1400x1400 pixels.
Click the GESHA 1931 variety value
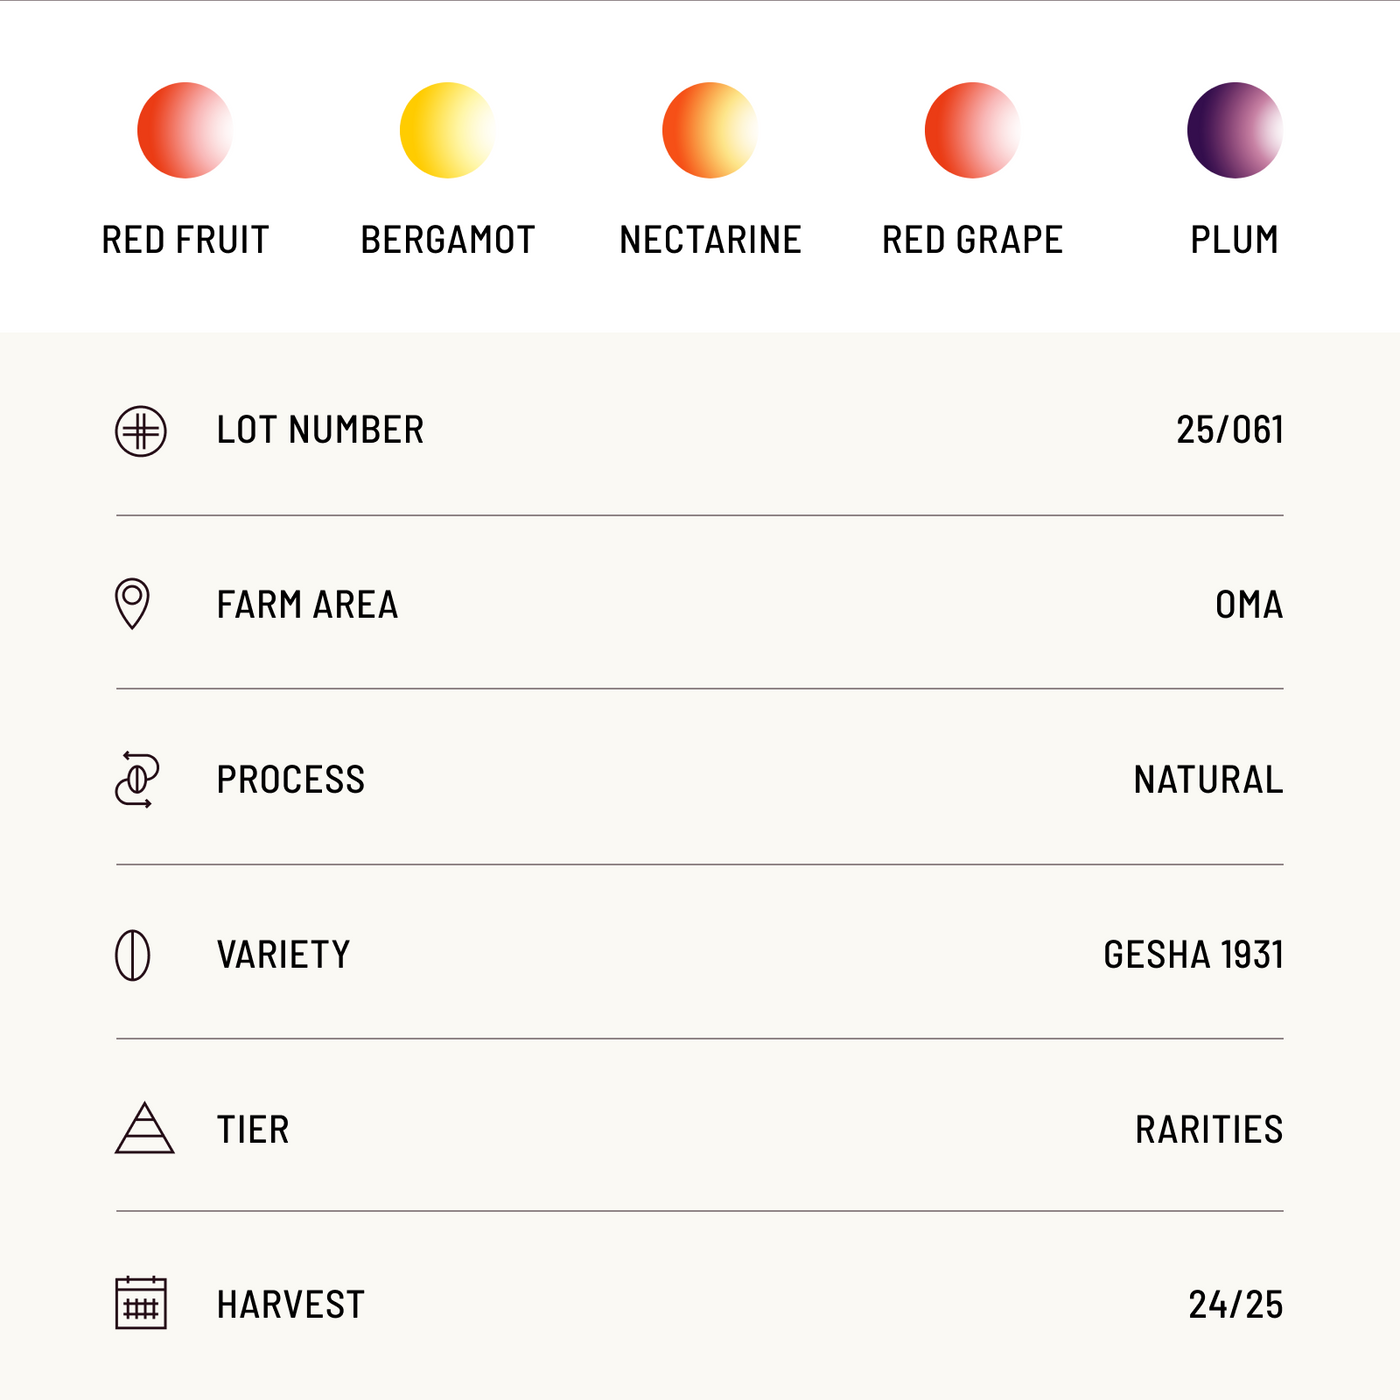pos(1193,955)
